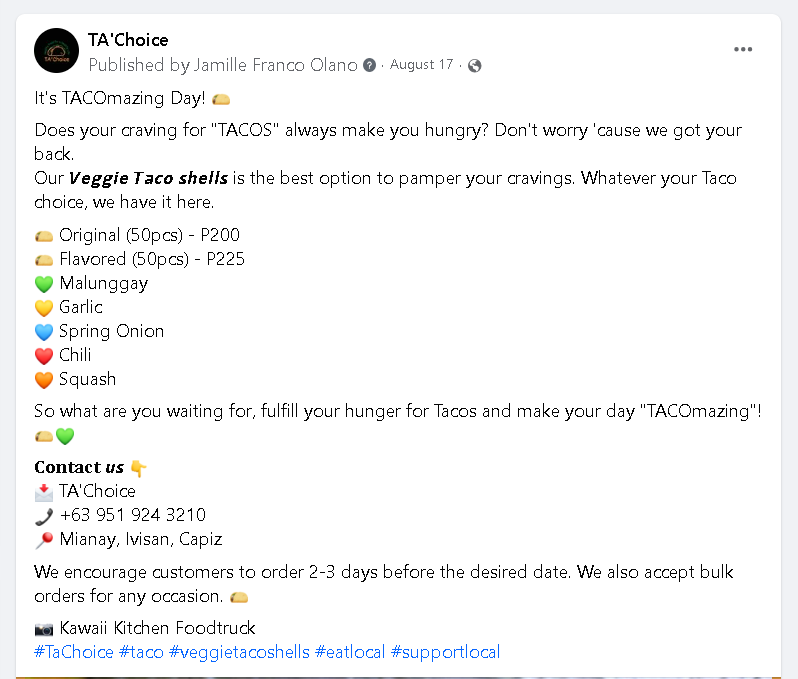This screenshot has width=798, height=679.
Task: Click the #eatlocal hashtag
Action: 350,652
